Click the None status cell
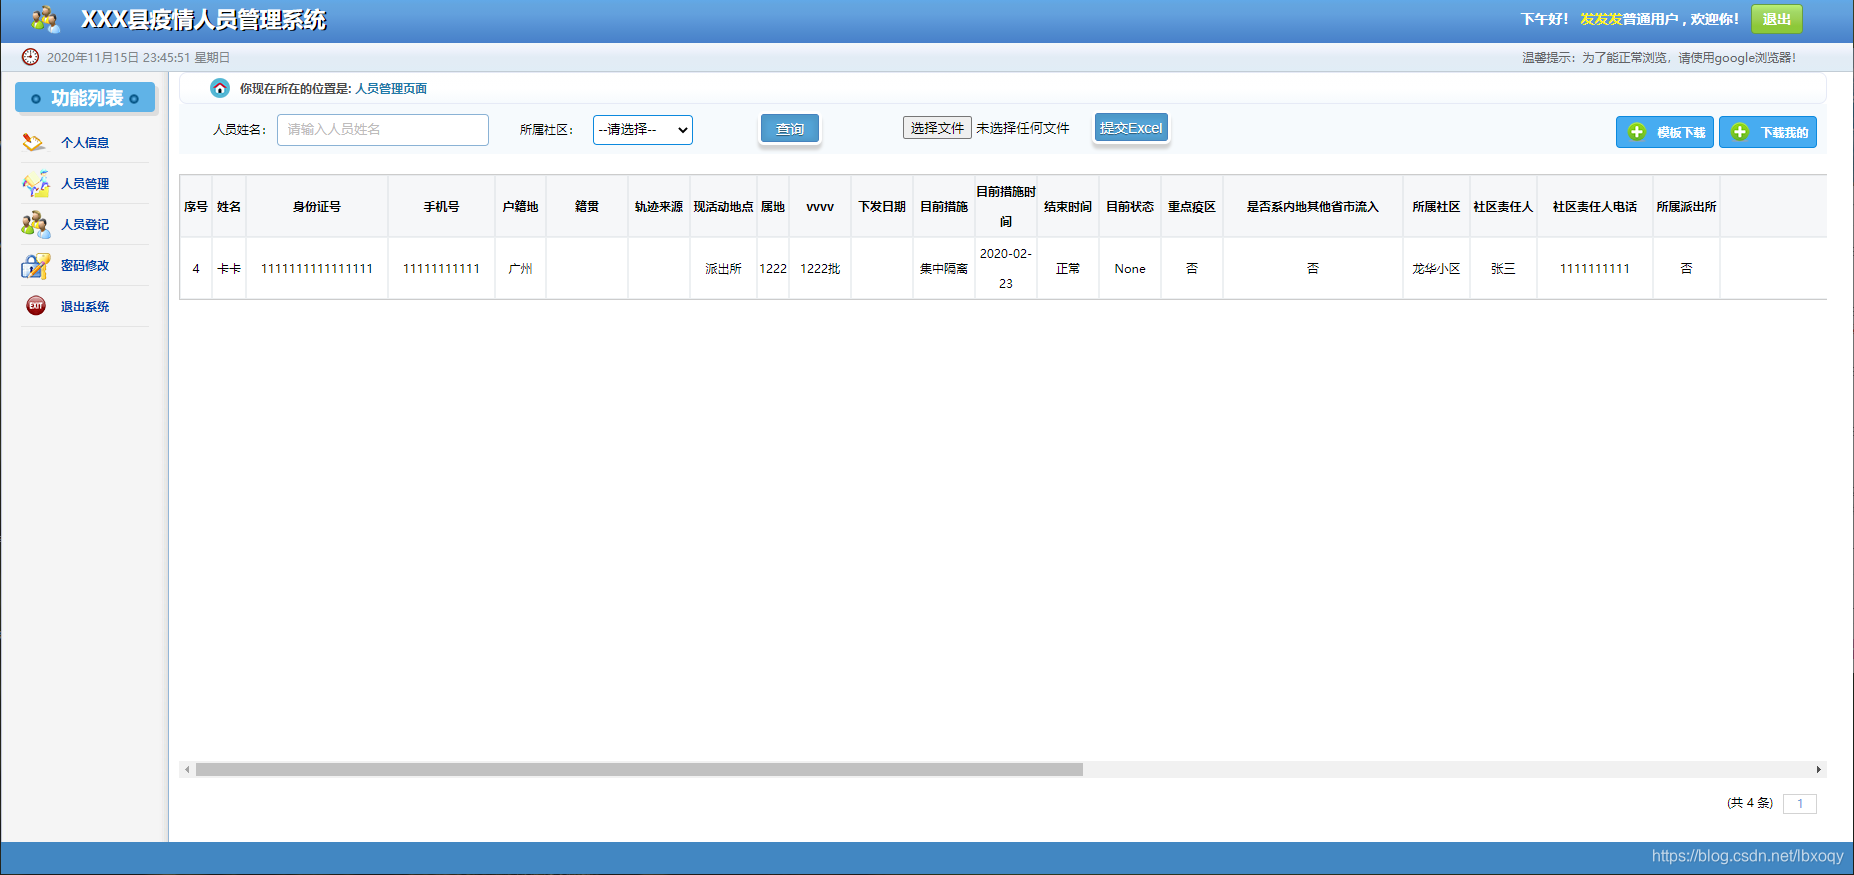Screen dimensions: 1854x875 (1130, 269)
